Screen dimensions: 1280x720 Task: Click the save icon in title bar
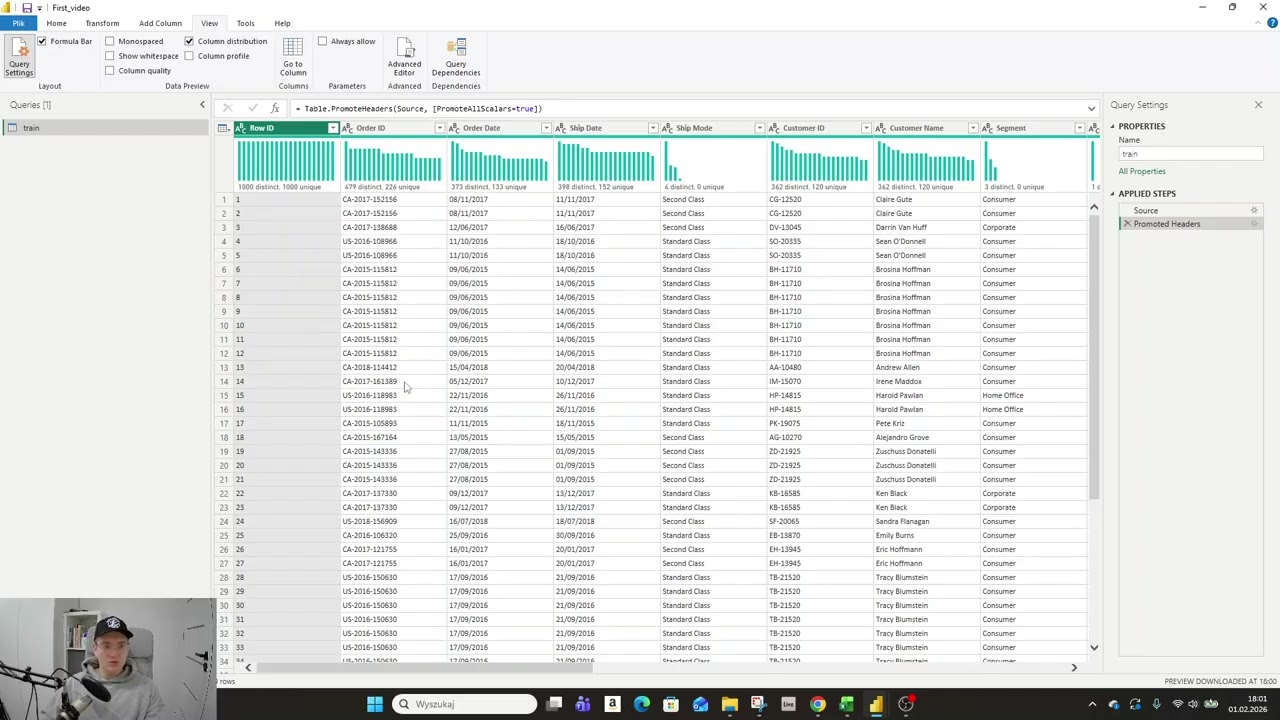pyautogui.click(x=27, y=8)
